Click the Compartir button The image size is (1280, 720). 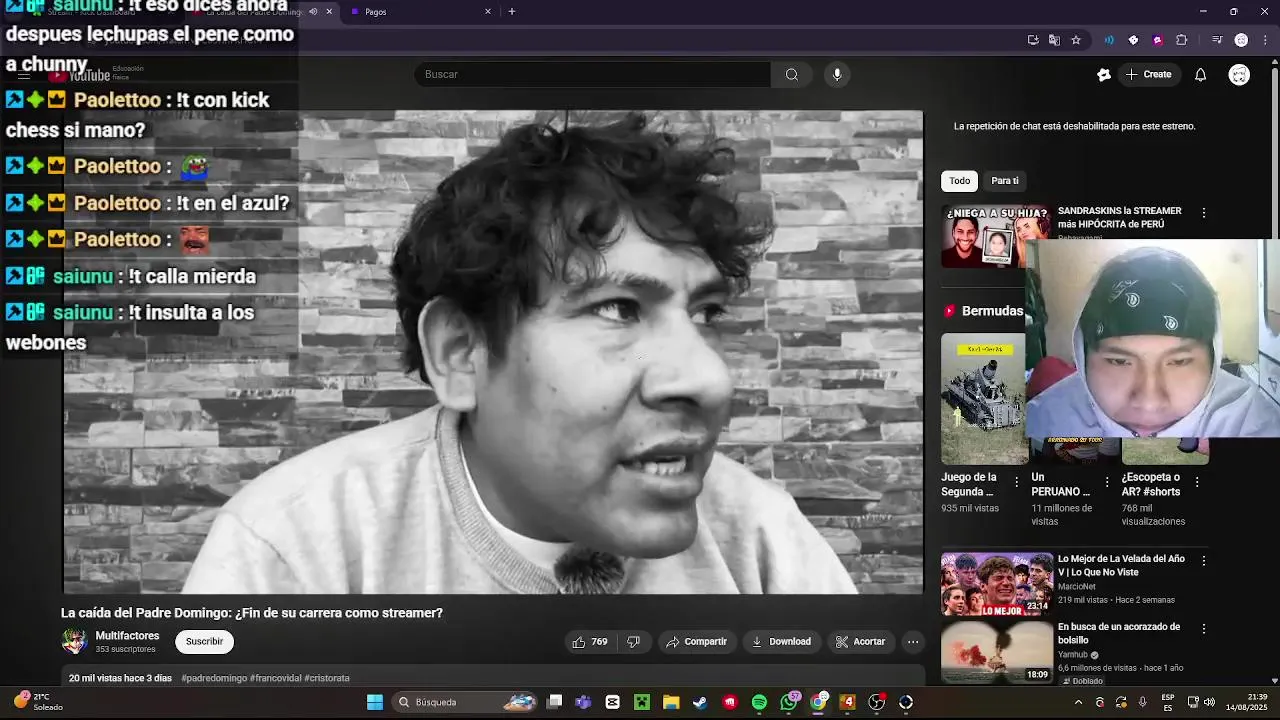696,642
